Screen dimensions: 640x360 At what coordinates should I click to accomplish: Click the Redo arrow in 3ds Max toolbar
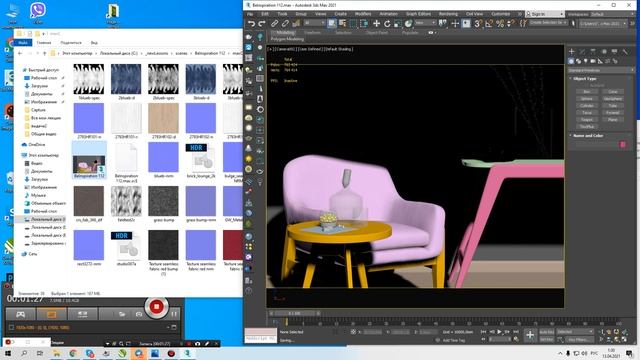261,24
